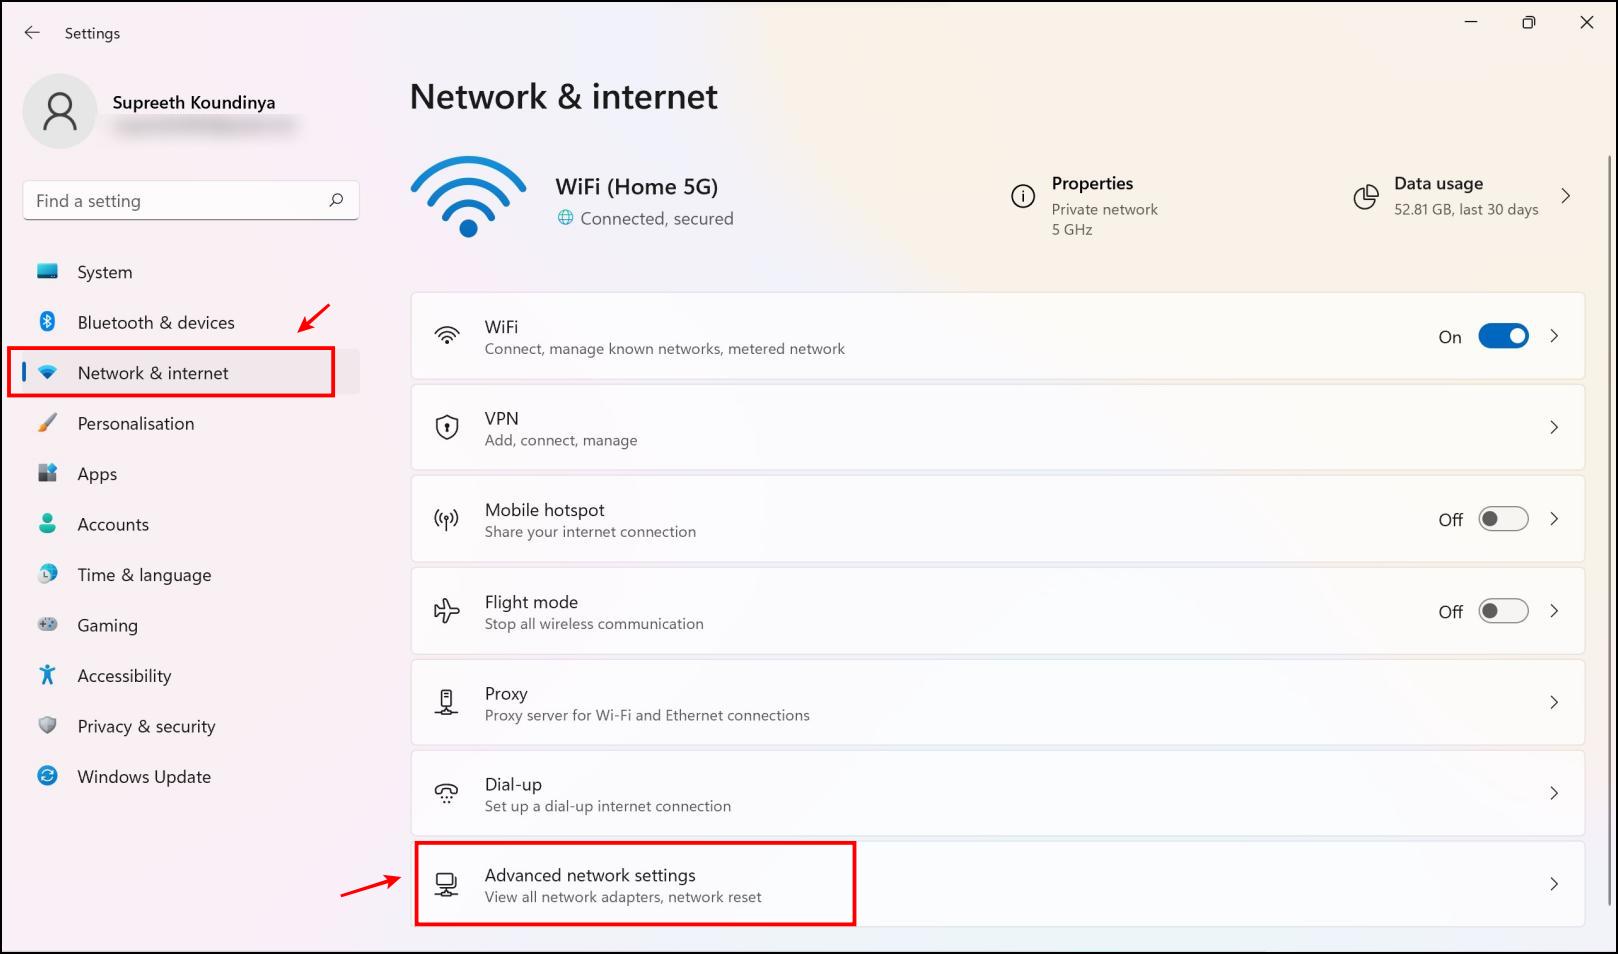Click the Properties info icon
Viewport: 1618px width, 954px height.
[1022, 196]
